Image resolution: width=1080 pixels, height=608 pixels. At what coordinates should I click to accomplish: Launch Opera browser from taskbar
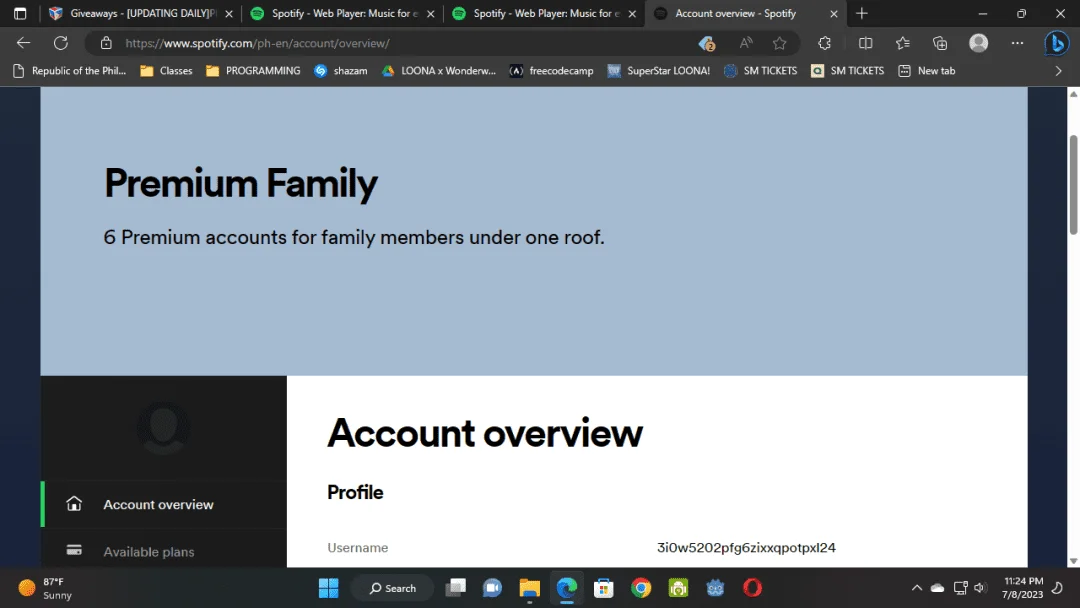tap(753, 588)
